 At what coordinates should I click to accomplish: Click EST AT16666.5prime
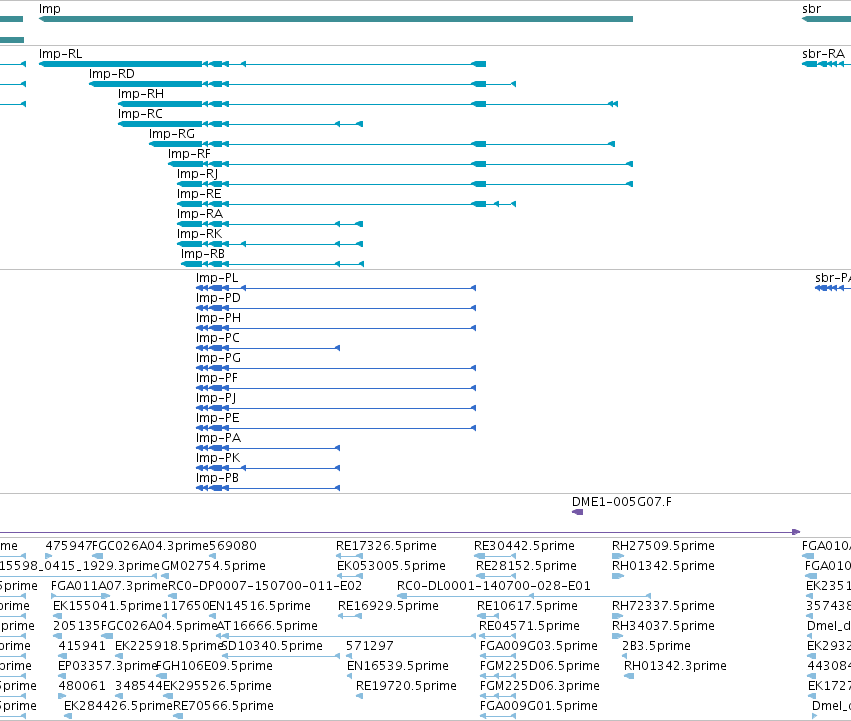(x=266, y=627)
